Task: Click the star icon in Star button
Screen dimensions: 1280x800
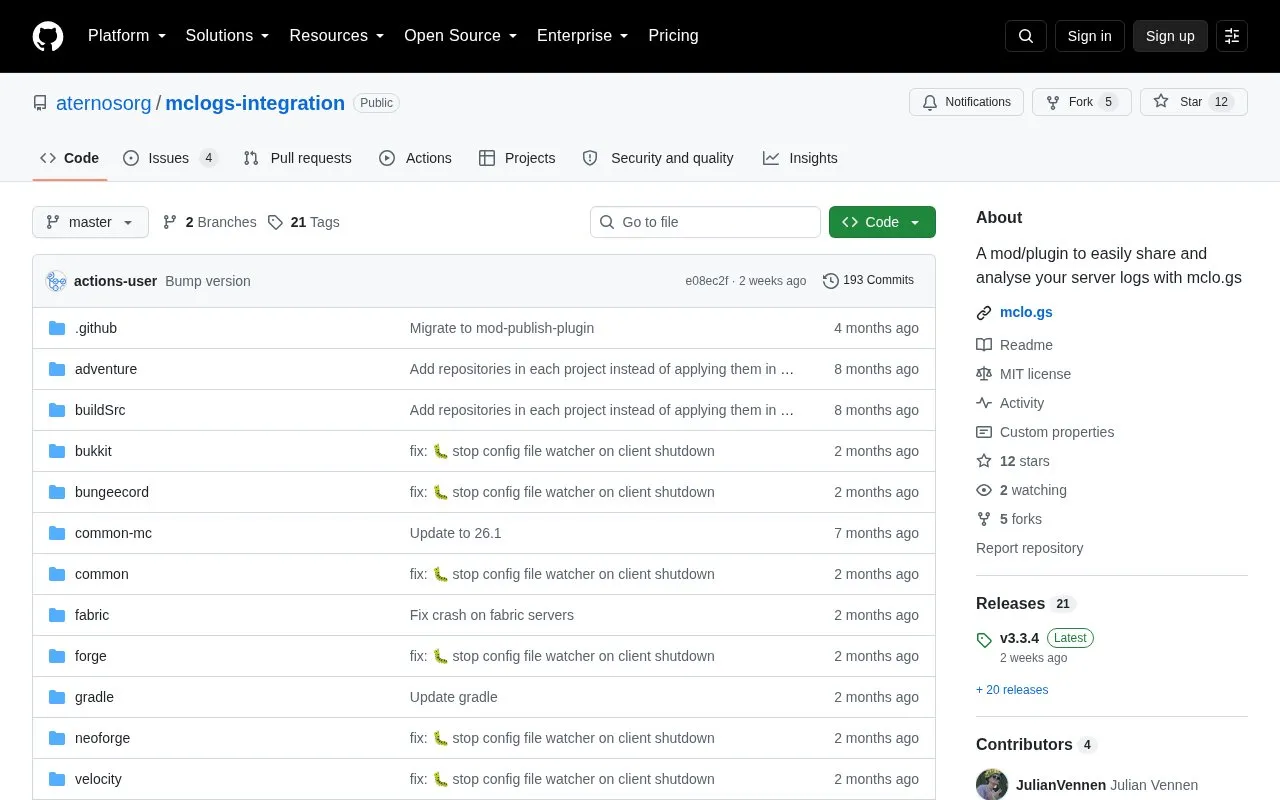Action: coord(1161,102)
